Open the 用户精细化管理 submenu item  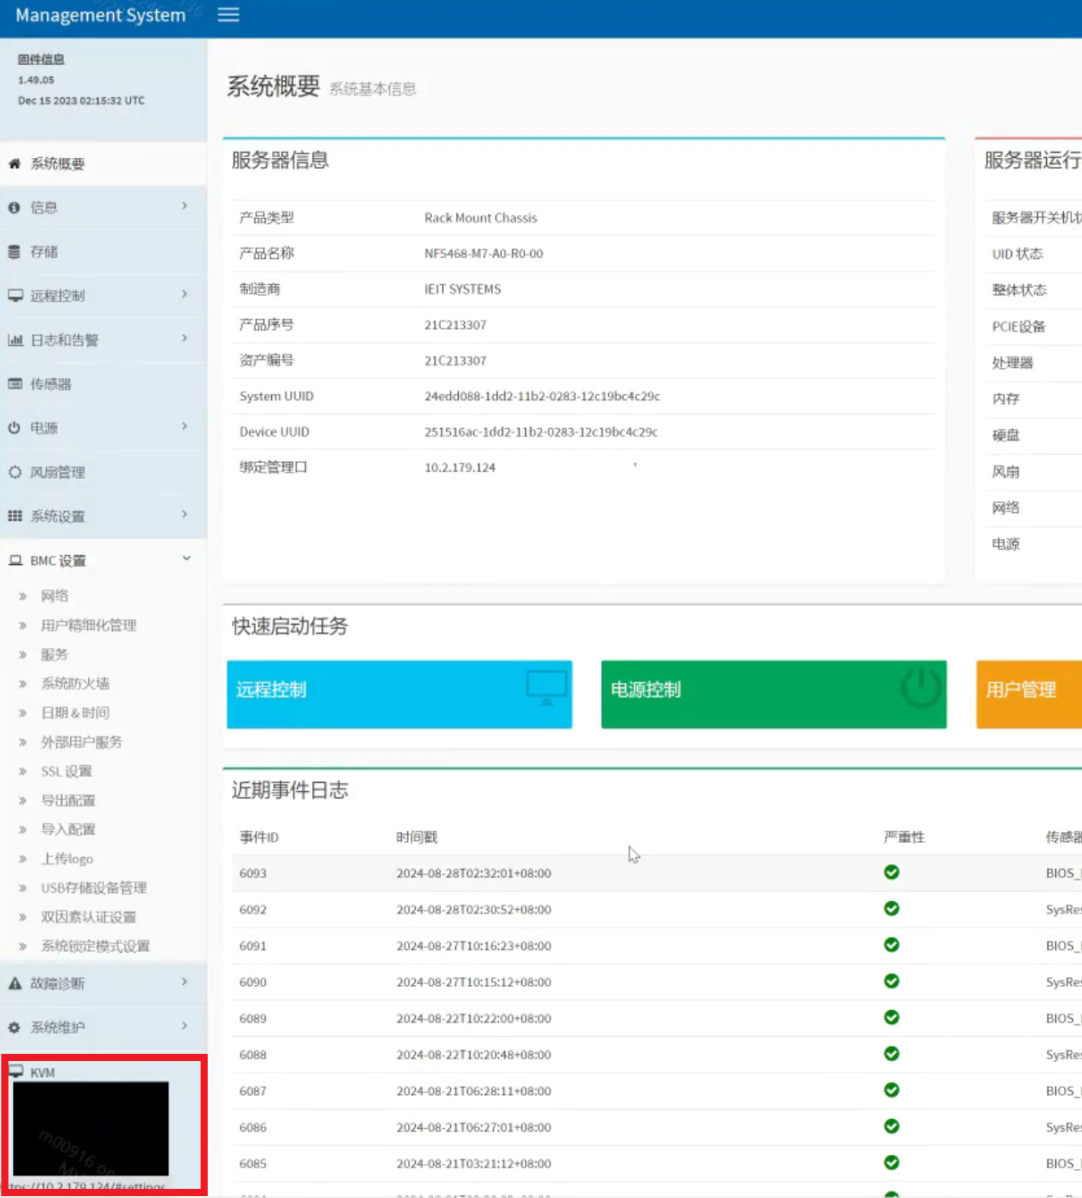tap(89, 625)
